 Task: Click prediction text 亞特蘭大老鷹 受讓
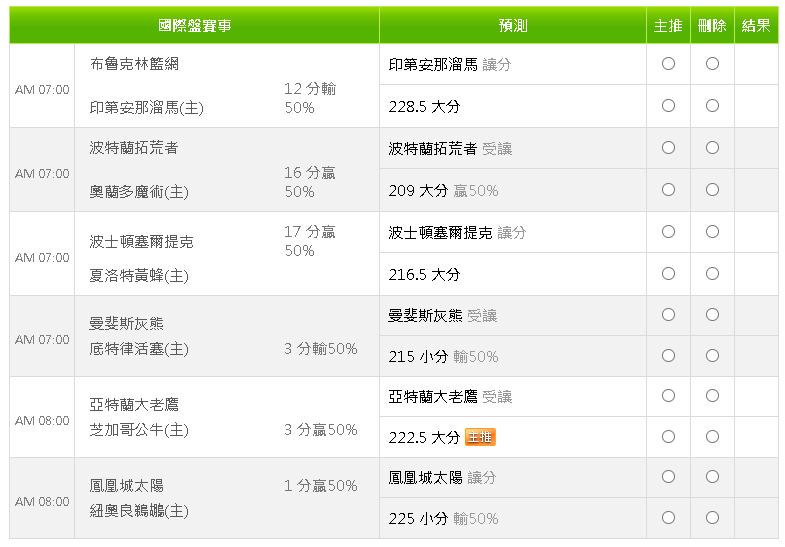pos(451,397)
